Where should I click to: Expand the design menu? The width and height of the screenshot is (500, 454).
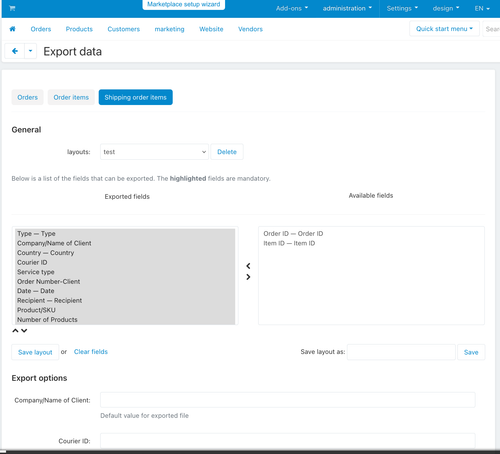(x=446, y=8)
